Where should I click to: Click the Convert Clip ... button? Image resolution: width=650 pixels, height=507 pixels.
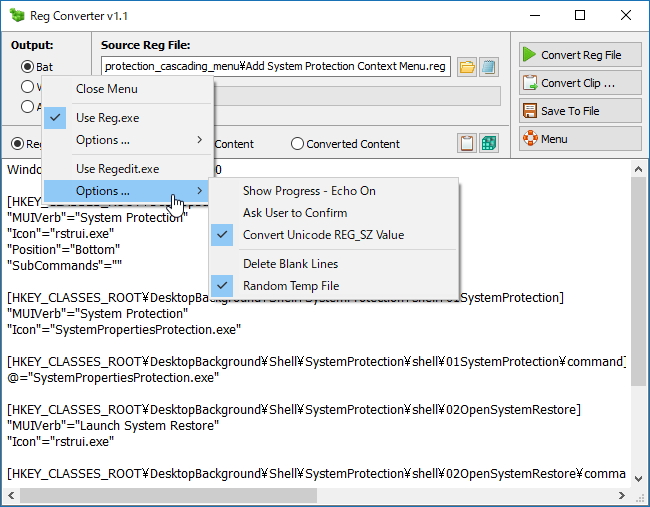tap(580, 82)
